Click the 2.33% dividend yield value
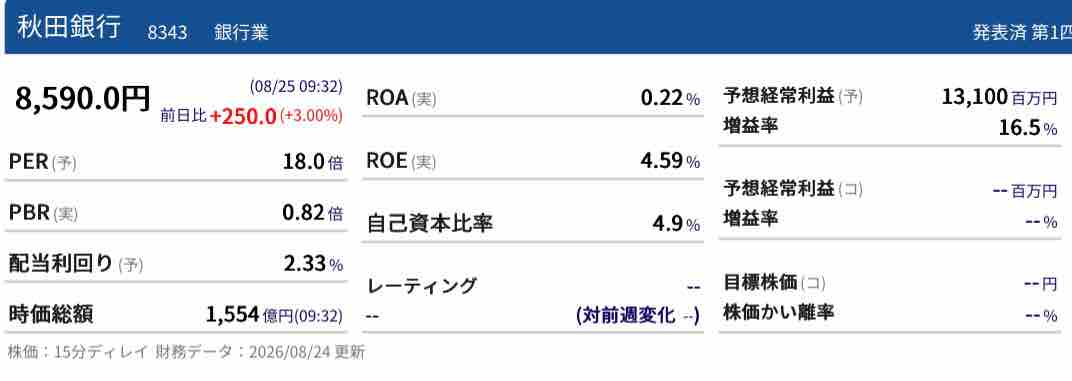Screen dimensions: 1072x381 314,263
